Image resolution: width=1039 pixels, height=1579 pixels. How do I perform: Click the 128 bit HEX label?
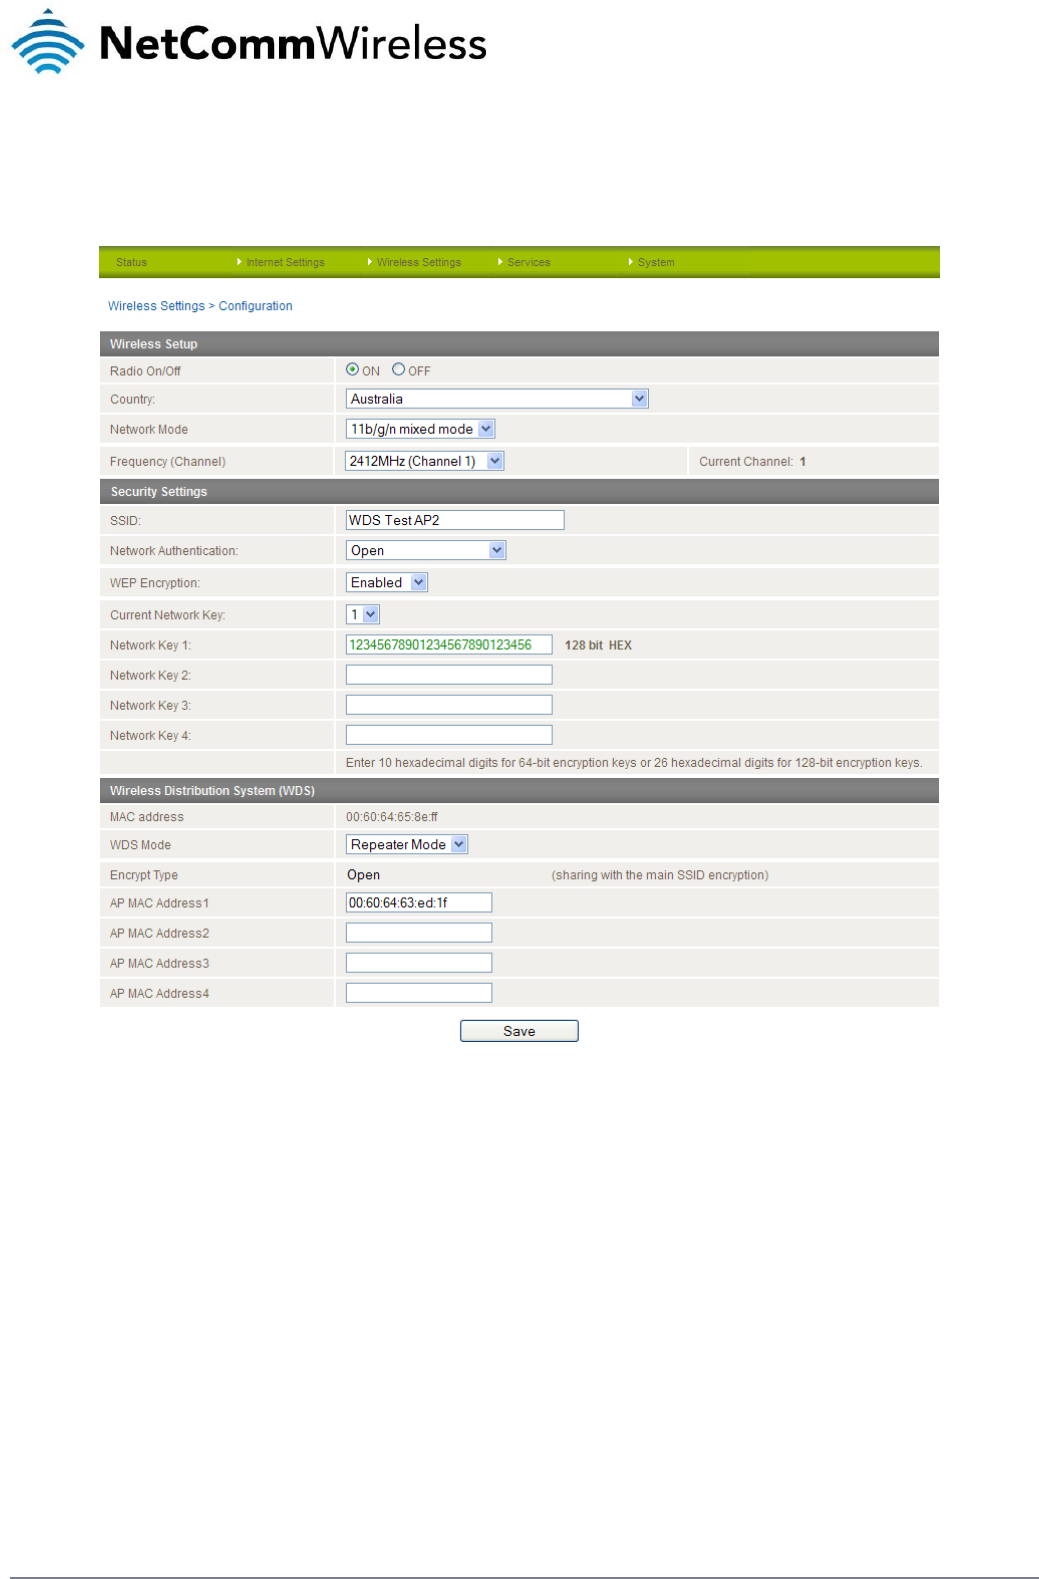598,646
